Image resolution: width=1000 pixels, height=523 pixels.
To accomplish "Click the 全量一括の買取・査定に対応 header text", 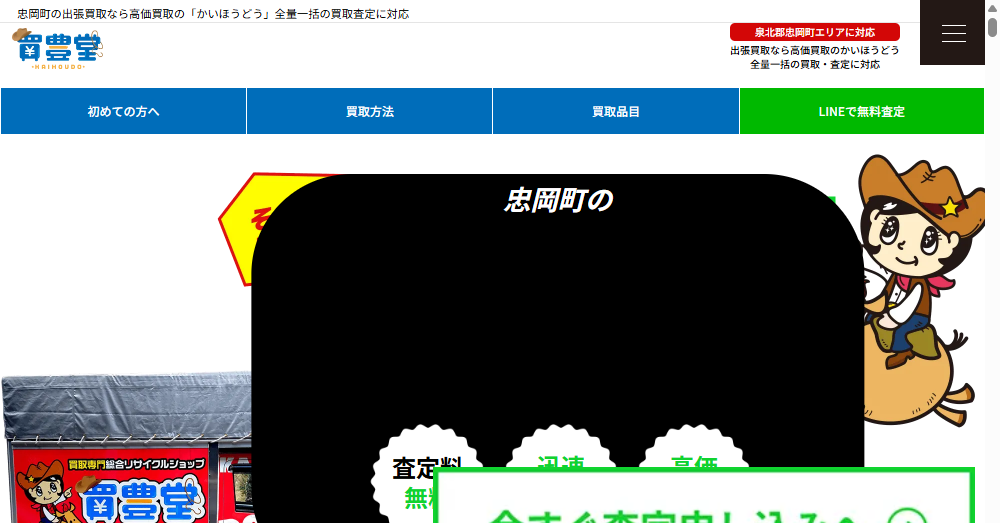I will [x=814, y=64].
